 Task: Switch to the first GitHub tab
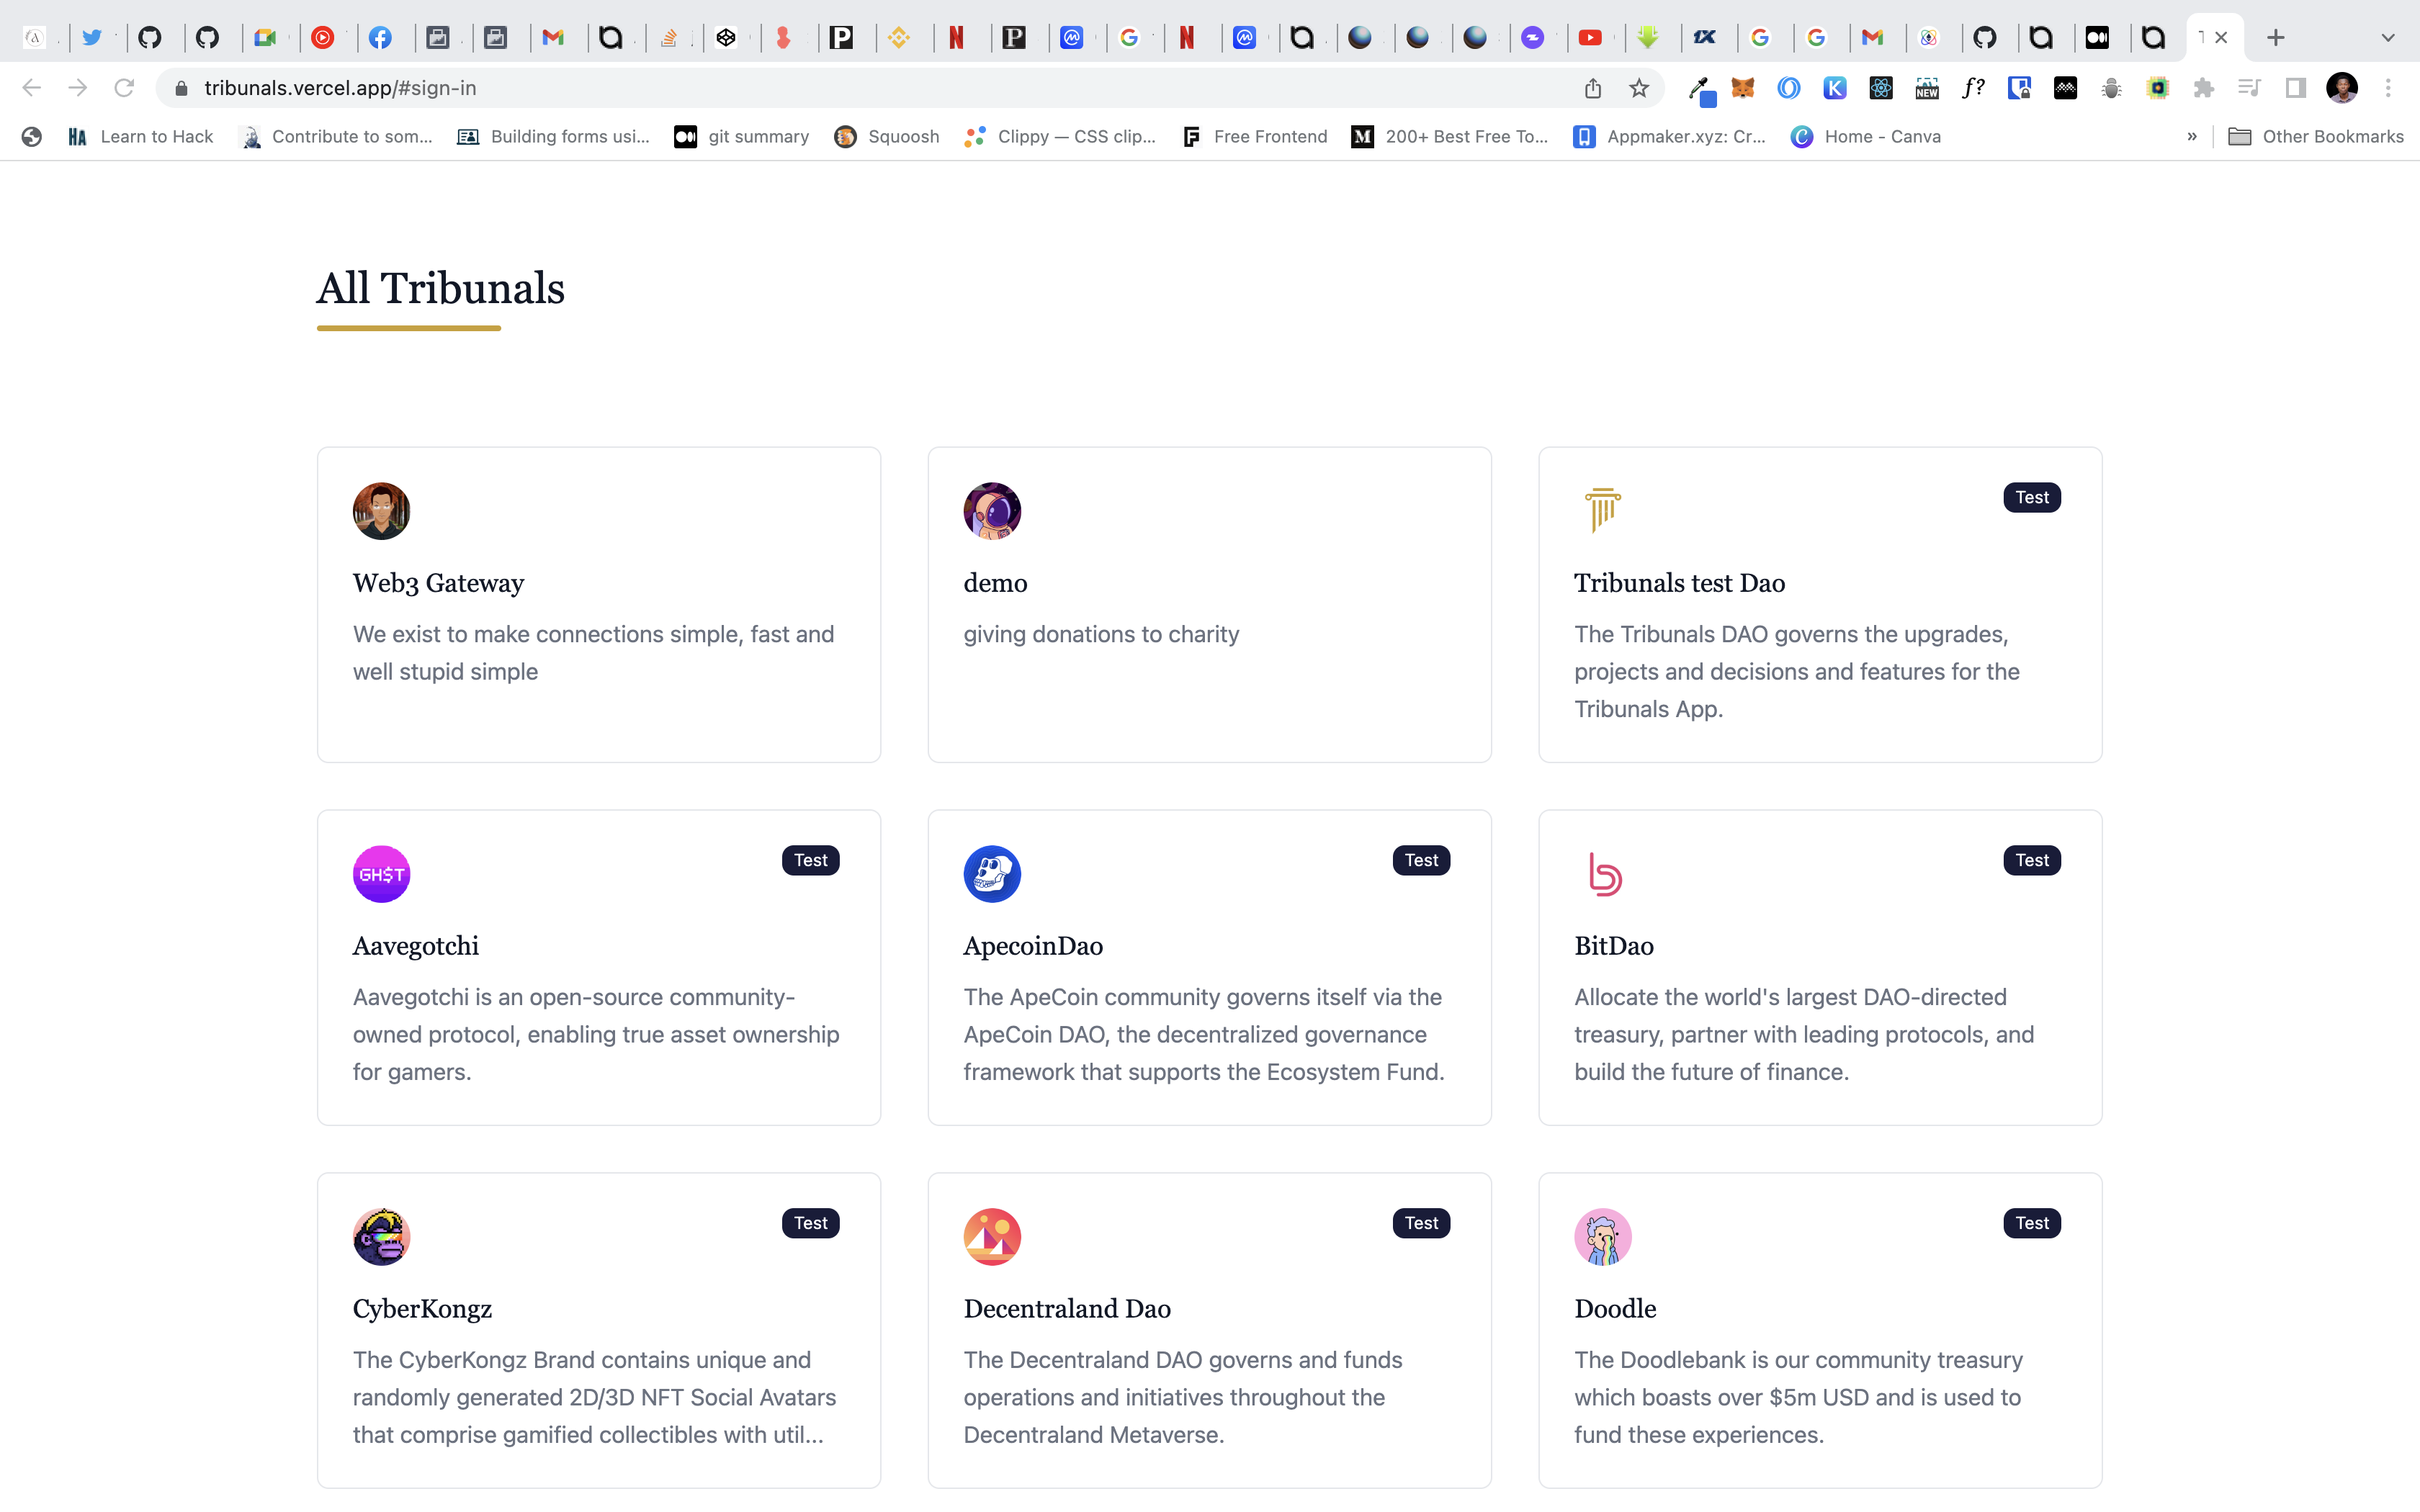150,38
